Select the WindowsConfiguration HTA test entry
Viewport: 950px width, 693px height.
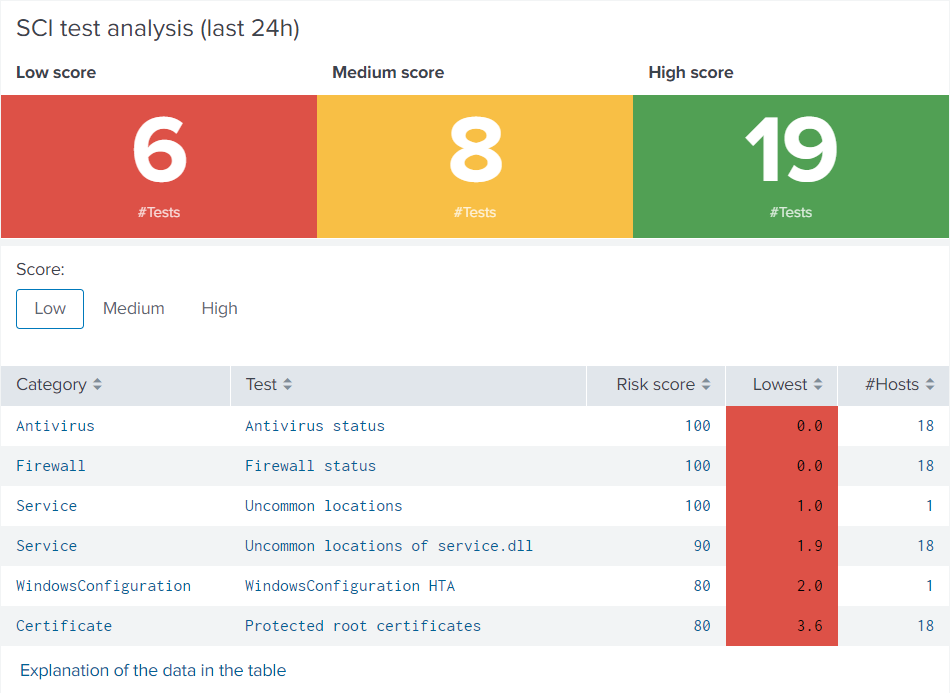tap(349, 586)
